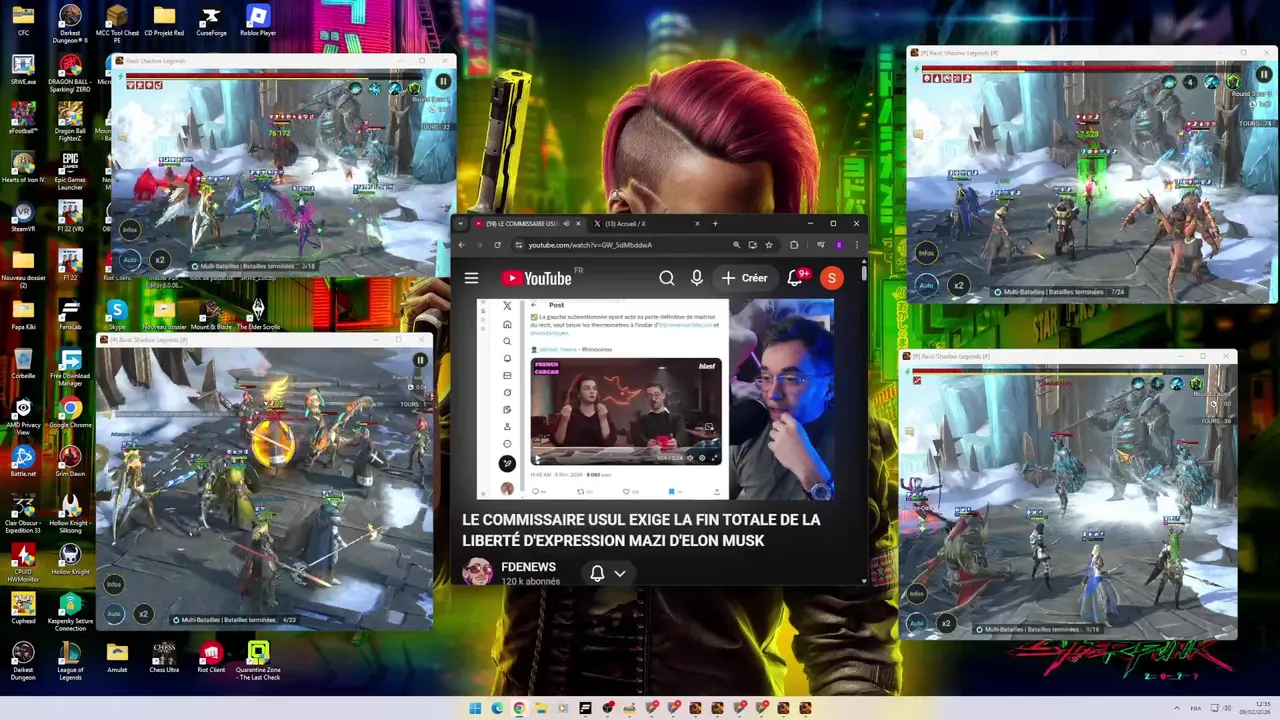Select the Google Chrome desktop shortcut

(70, 412)
